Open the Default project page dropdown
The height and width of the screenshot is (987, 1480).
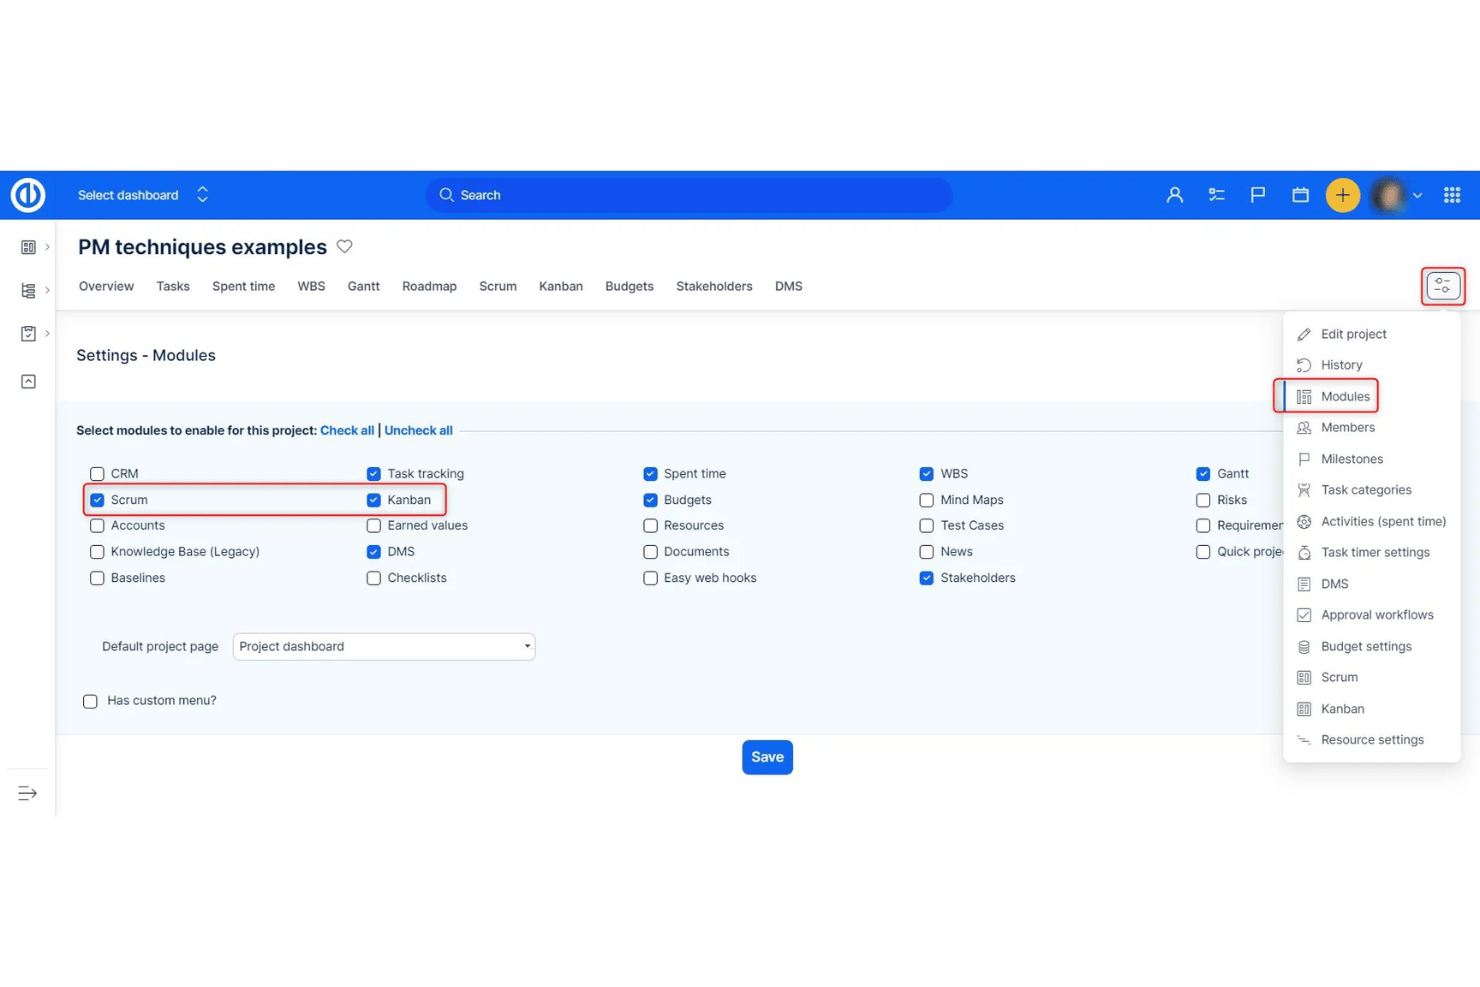point(384,646)
